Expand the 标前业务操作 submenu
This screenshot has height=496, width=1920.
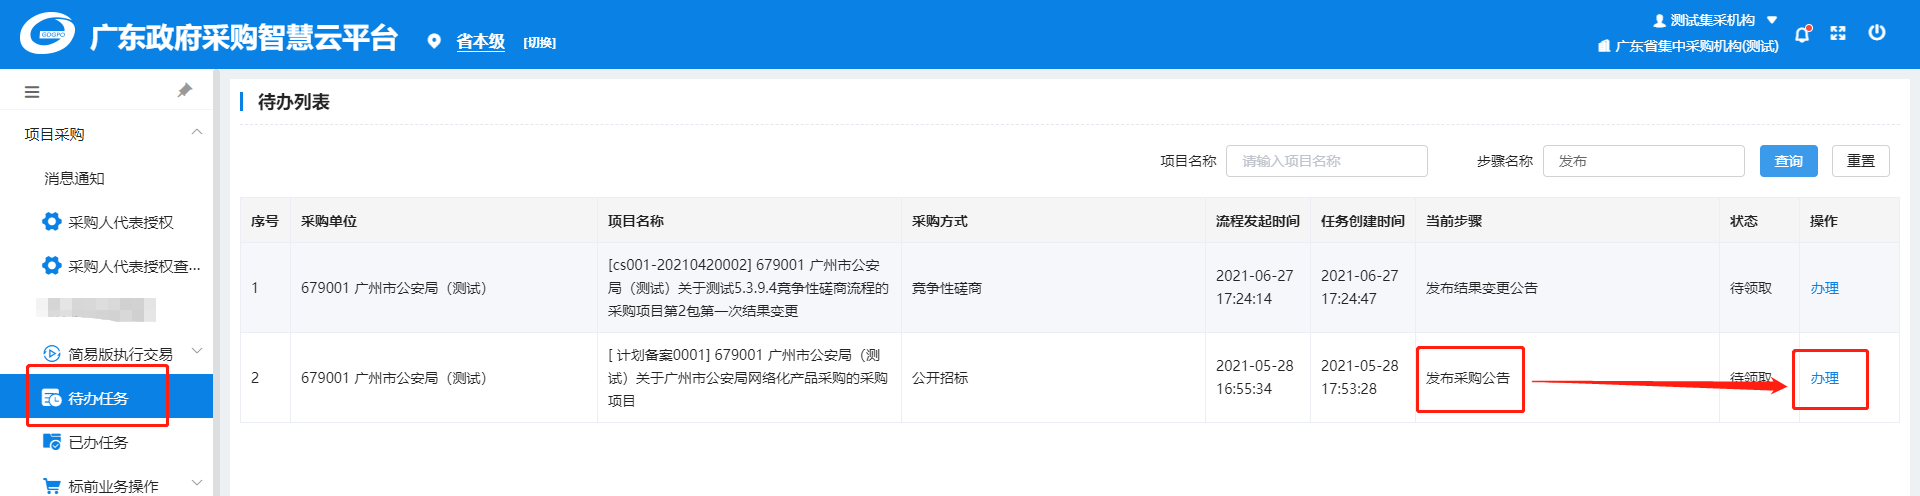pyautogui.click(x=197, y=483)
